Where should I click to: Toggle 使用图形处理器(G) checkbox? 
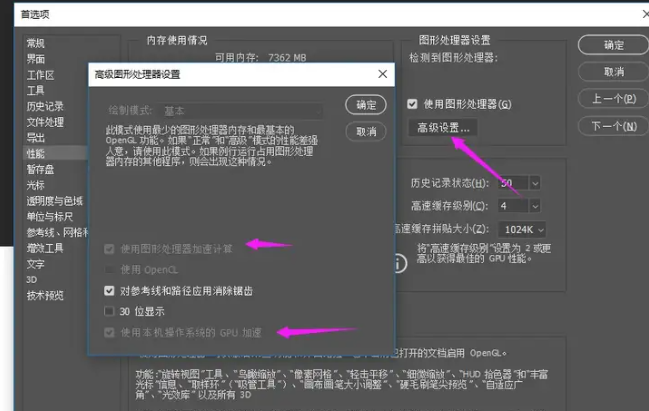tap(411, 104)
